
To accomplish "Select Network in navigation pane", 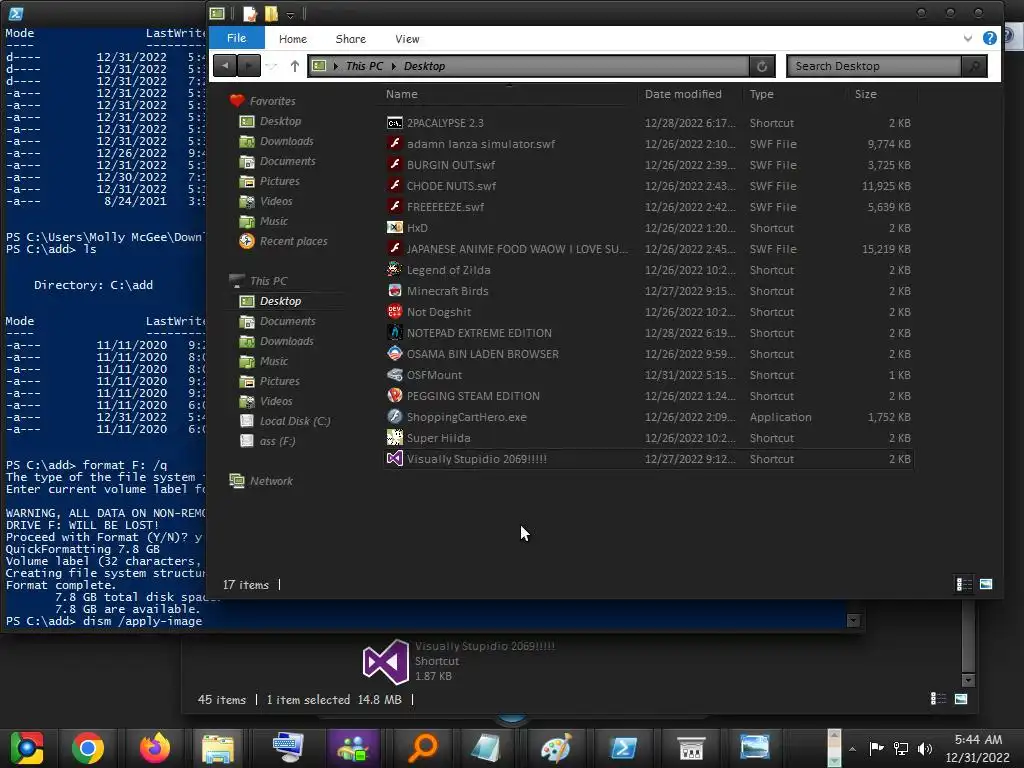I will pos(270,481).
